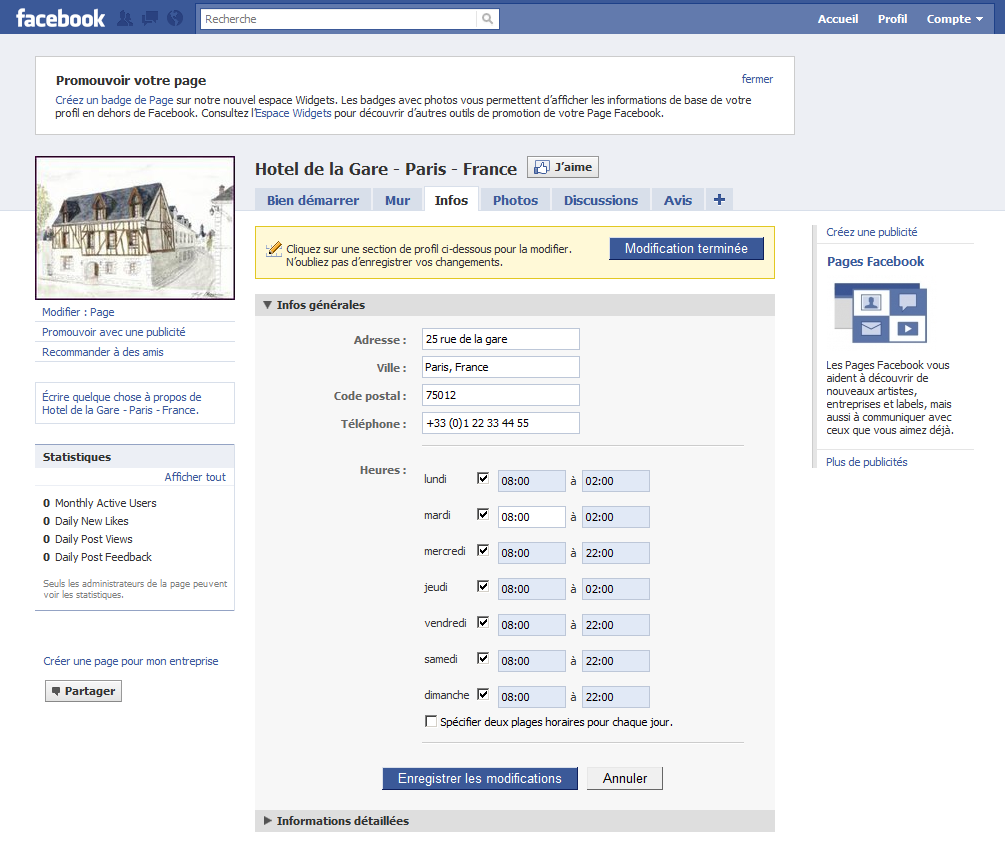The height and width of the screenshot is (844, 1005).
Task: Click the Adresse input field
Action: pyautogui.click(x=501, y=339)
